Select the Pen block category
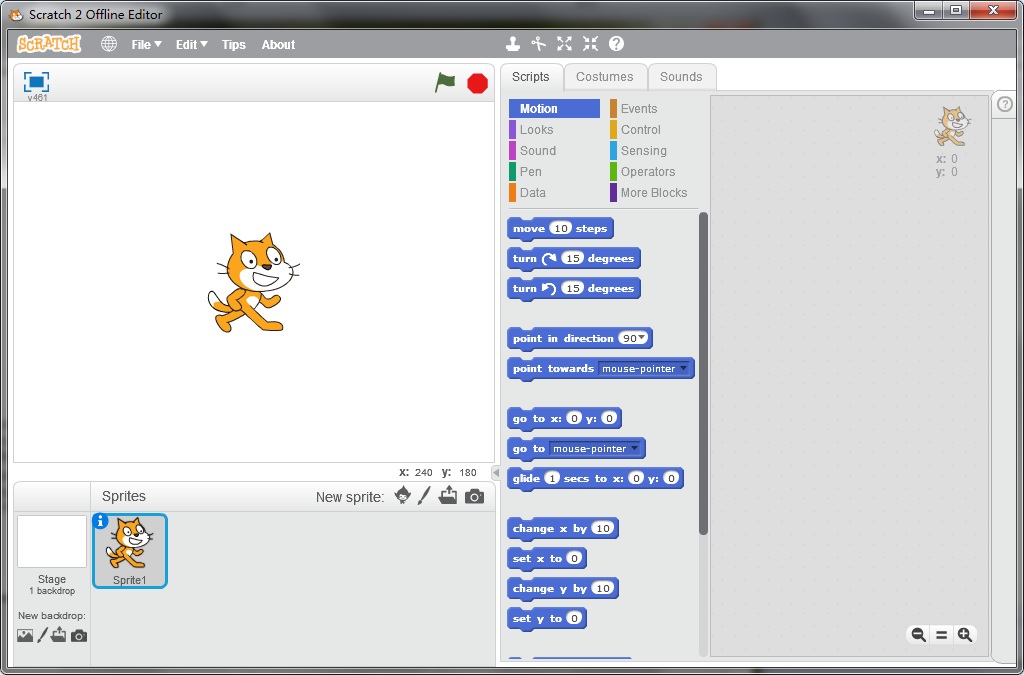Image resolution: width=1024 pixels, height=675 pixels. click(554, 172)
